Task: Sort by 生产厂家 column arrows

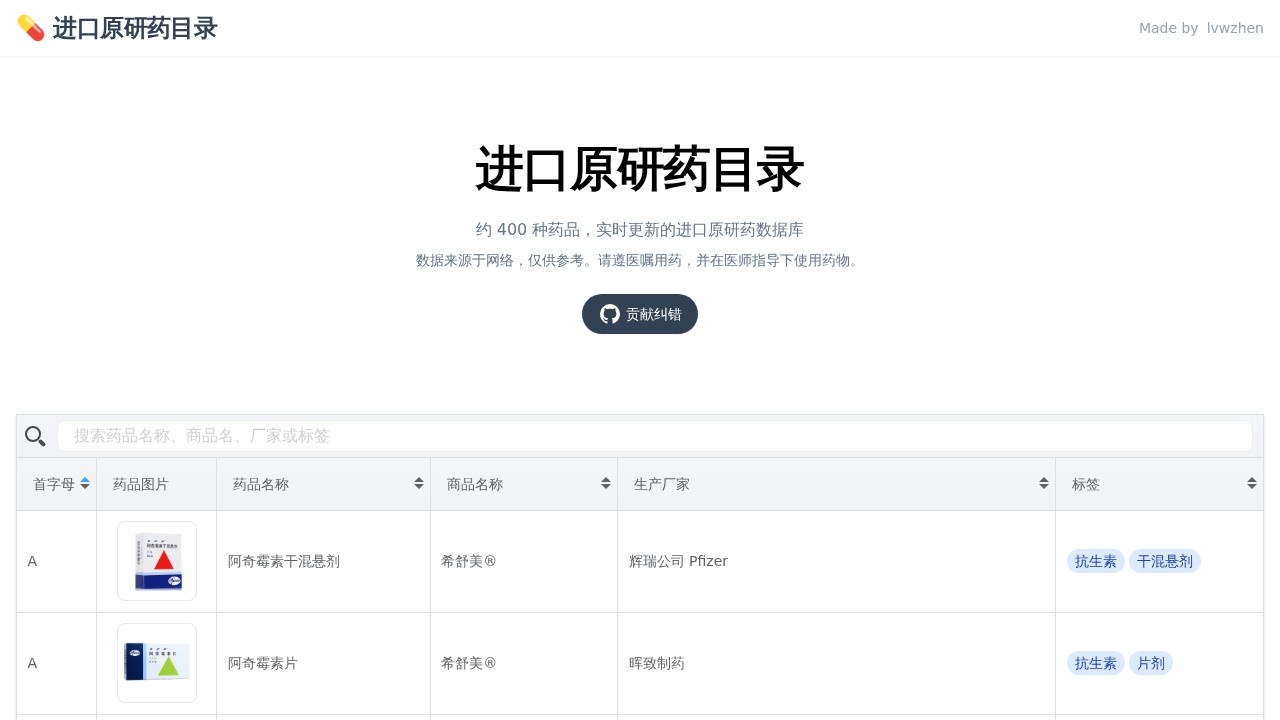Action: click(x=1044, y=483)
